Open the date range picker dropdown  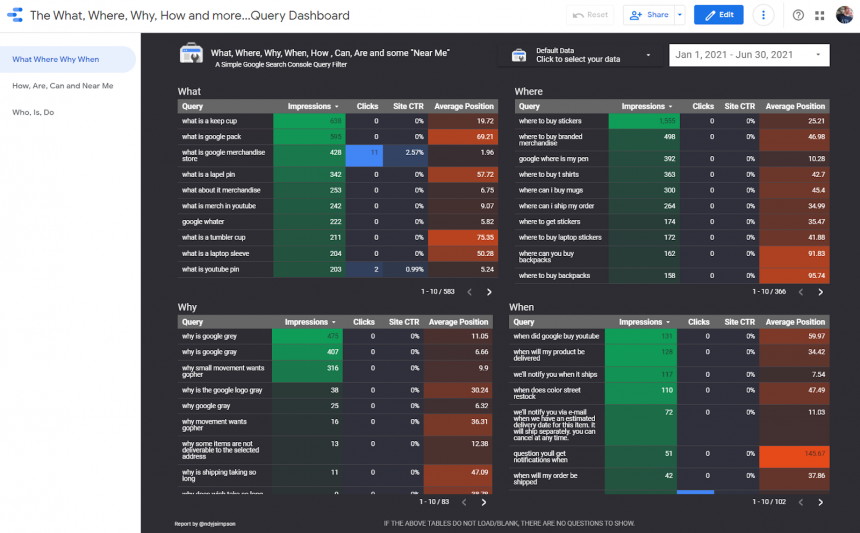pos(749,55)
